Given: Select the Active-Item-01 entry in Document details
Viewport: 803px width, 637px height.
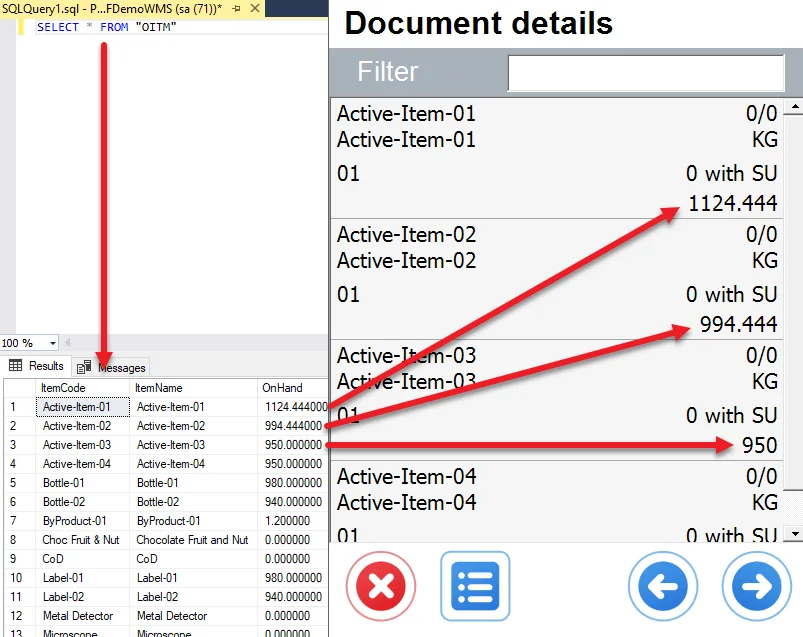Looking at the screenshot, I should click(555, 157).
